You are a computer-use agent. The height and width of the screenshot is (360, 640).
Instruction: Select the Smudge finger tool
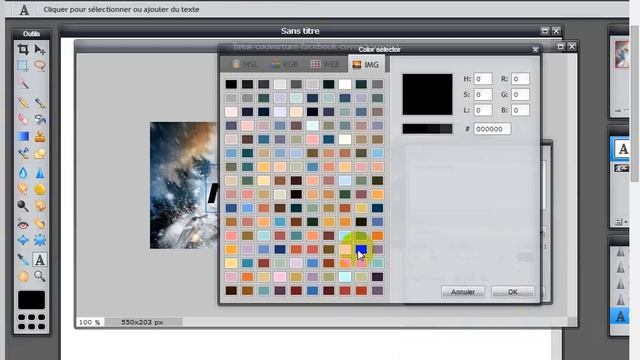[23, 189]
